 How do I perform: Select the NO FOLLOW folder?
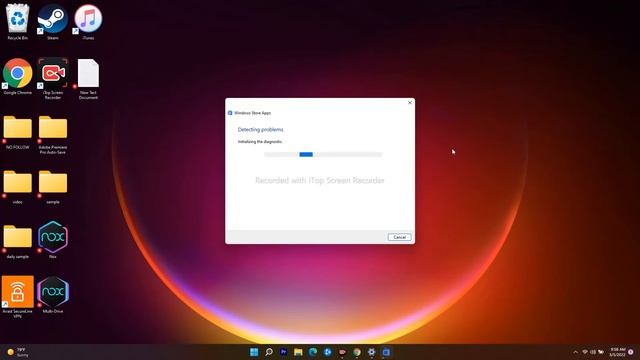pyautogui.click(x=18, y=132)
